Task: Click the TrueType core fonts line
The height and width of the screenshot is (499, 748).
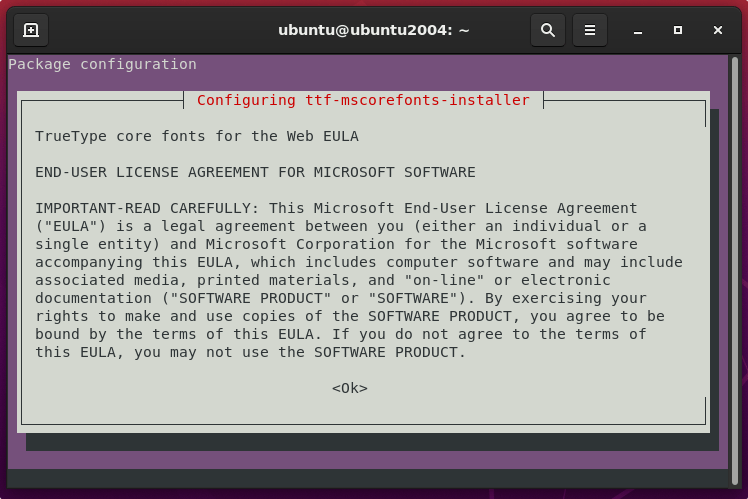Action: pyautogui.click(x=196, y=135)
